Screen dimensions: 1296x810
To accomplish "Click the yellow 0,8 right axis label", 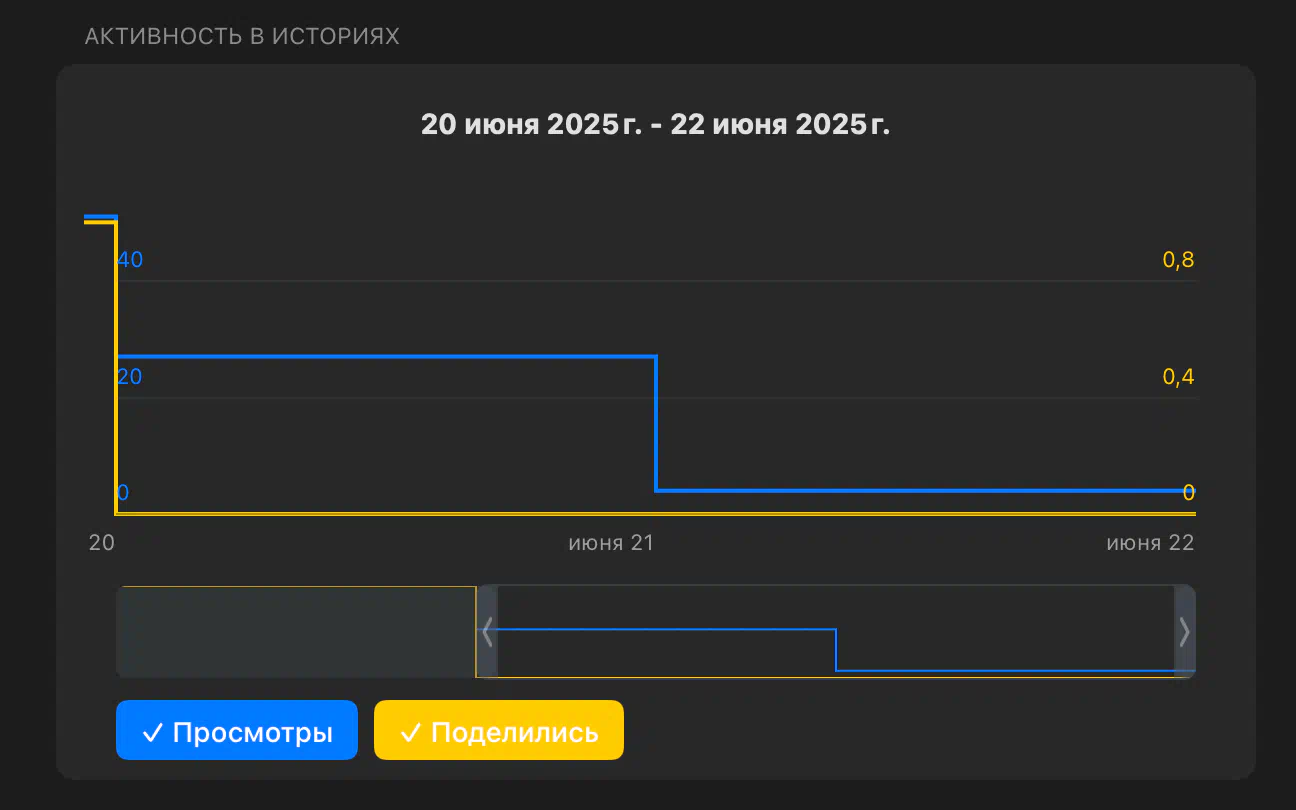I will coord(1178,260).
